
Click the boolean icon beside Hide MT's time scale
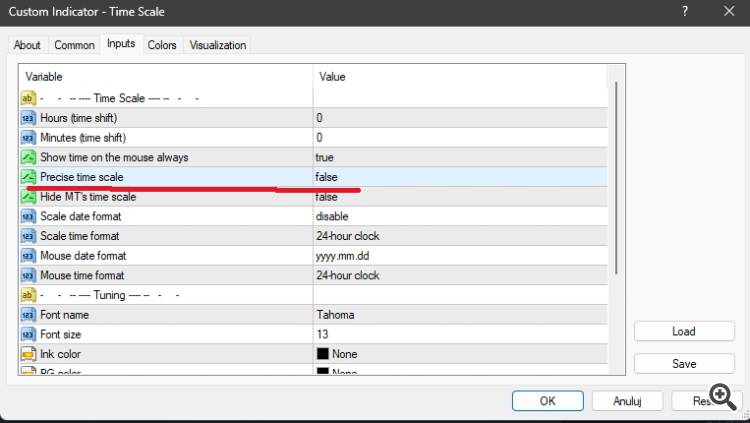28,197
